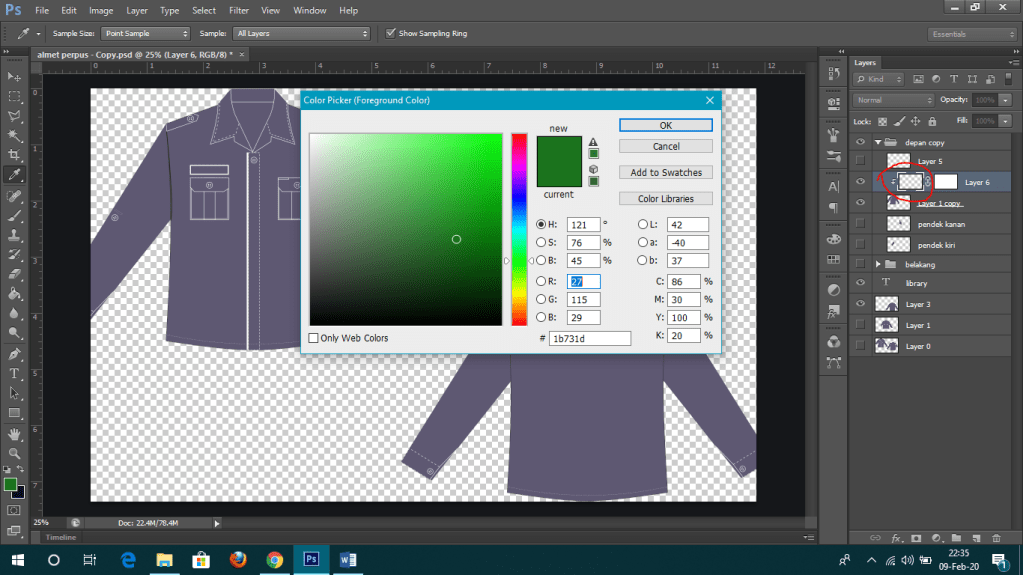The image size is (1023, 575).
Task: Open Photoshop from the Windows taskbar
Action: (310, 559)
